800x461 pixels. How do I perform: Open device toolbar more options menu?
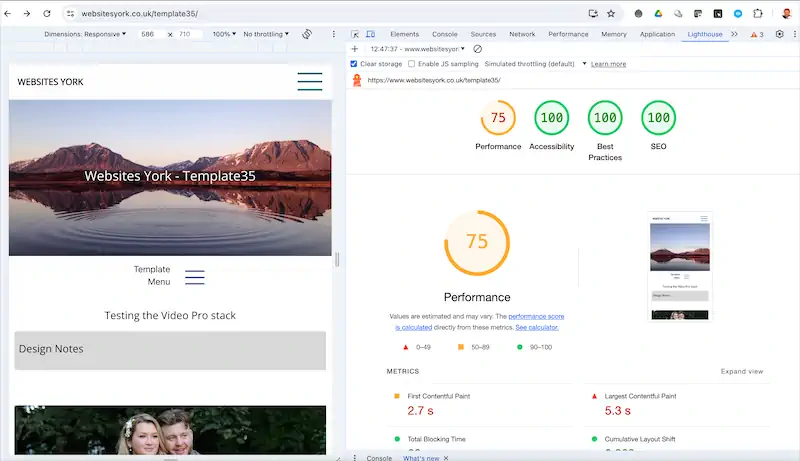click(334, 34)
